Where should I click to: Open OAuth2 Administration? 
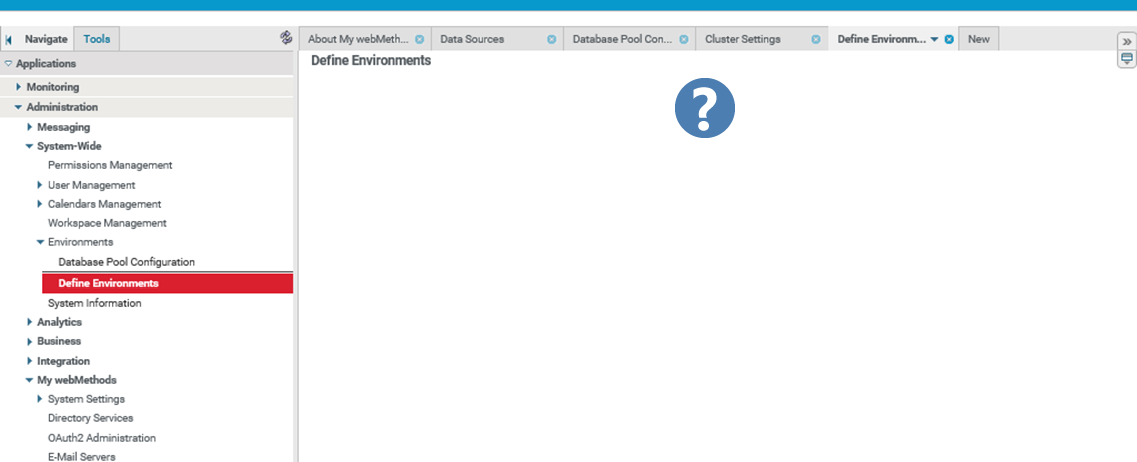coord(102,438)
